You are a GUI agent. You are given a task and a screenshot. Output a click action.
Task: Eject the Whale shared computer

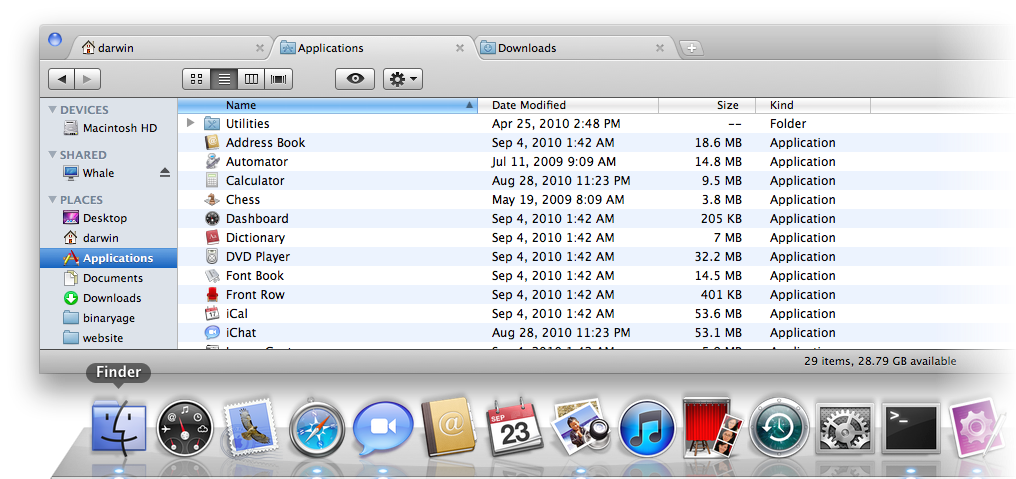(165, 172)
